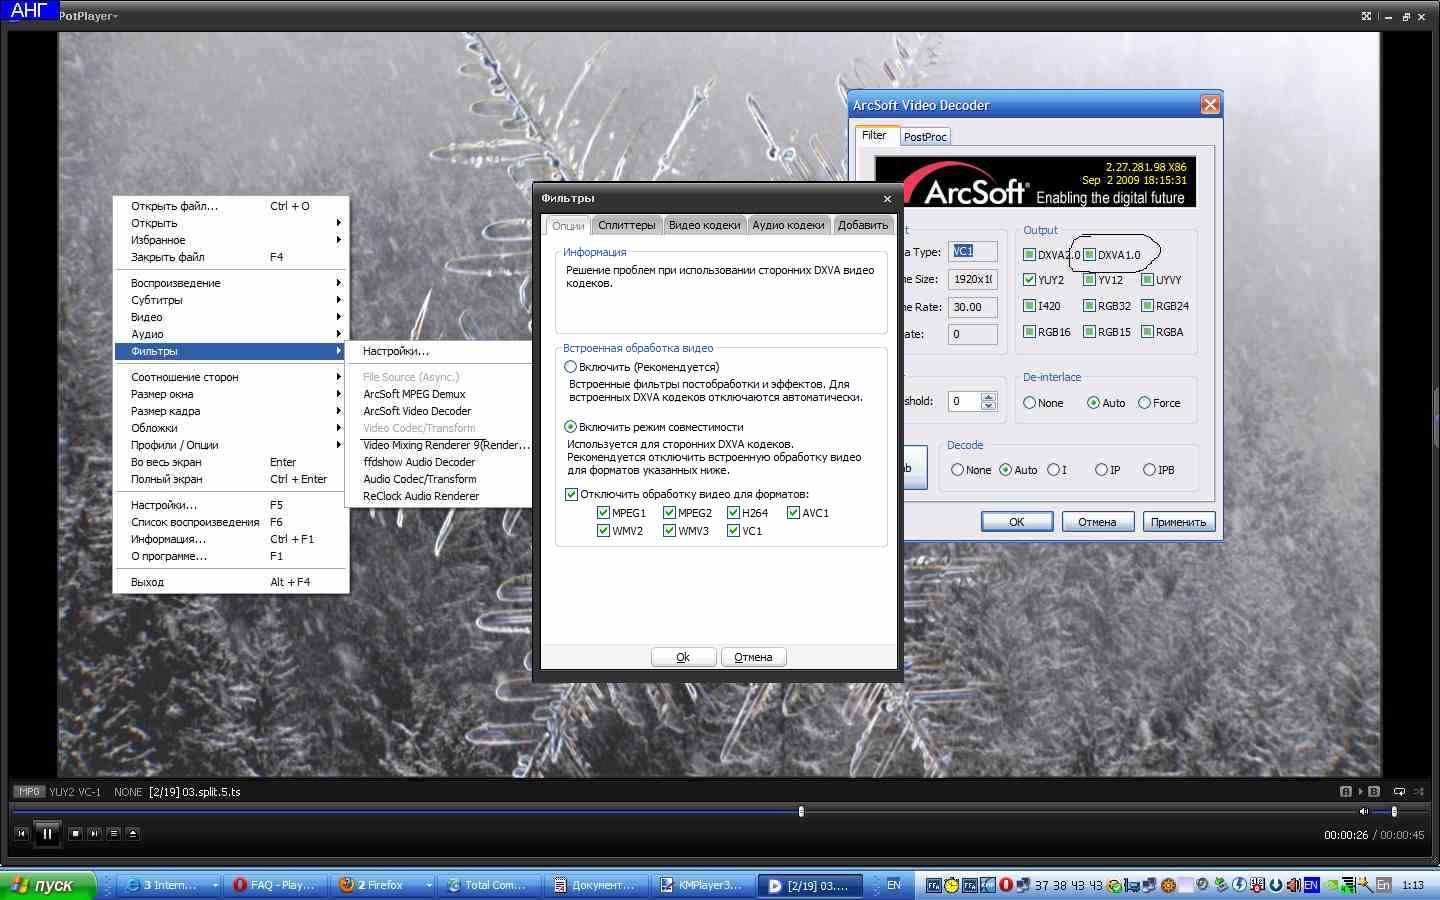Screen dimensions: 1440x900
Task: Click the yellow clock tray icon
Action: point(952,885)
